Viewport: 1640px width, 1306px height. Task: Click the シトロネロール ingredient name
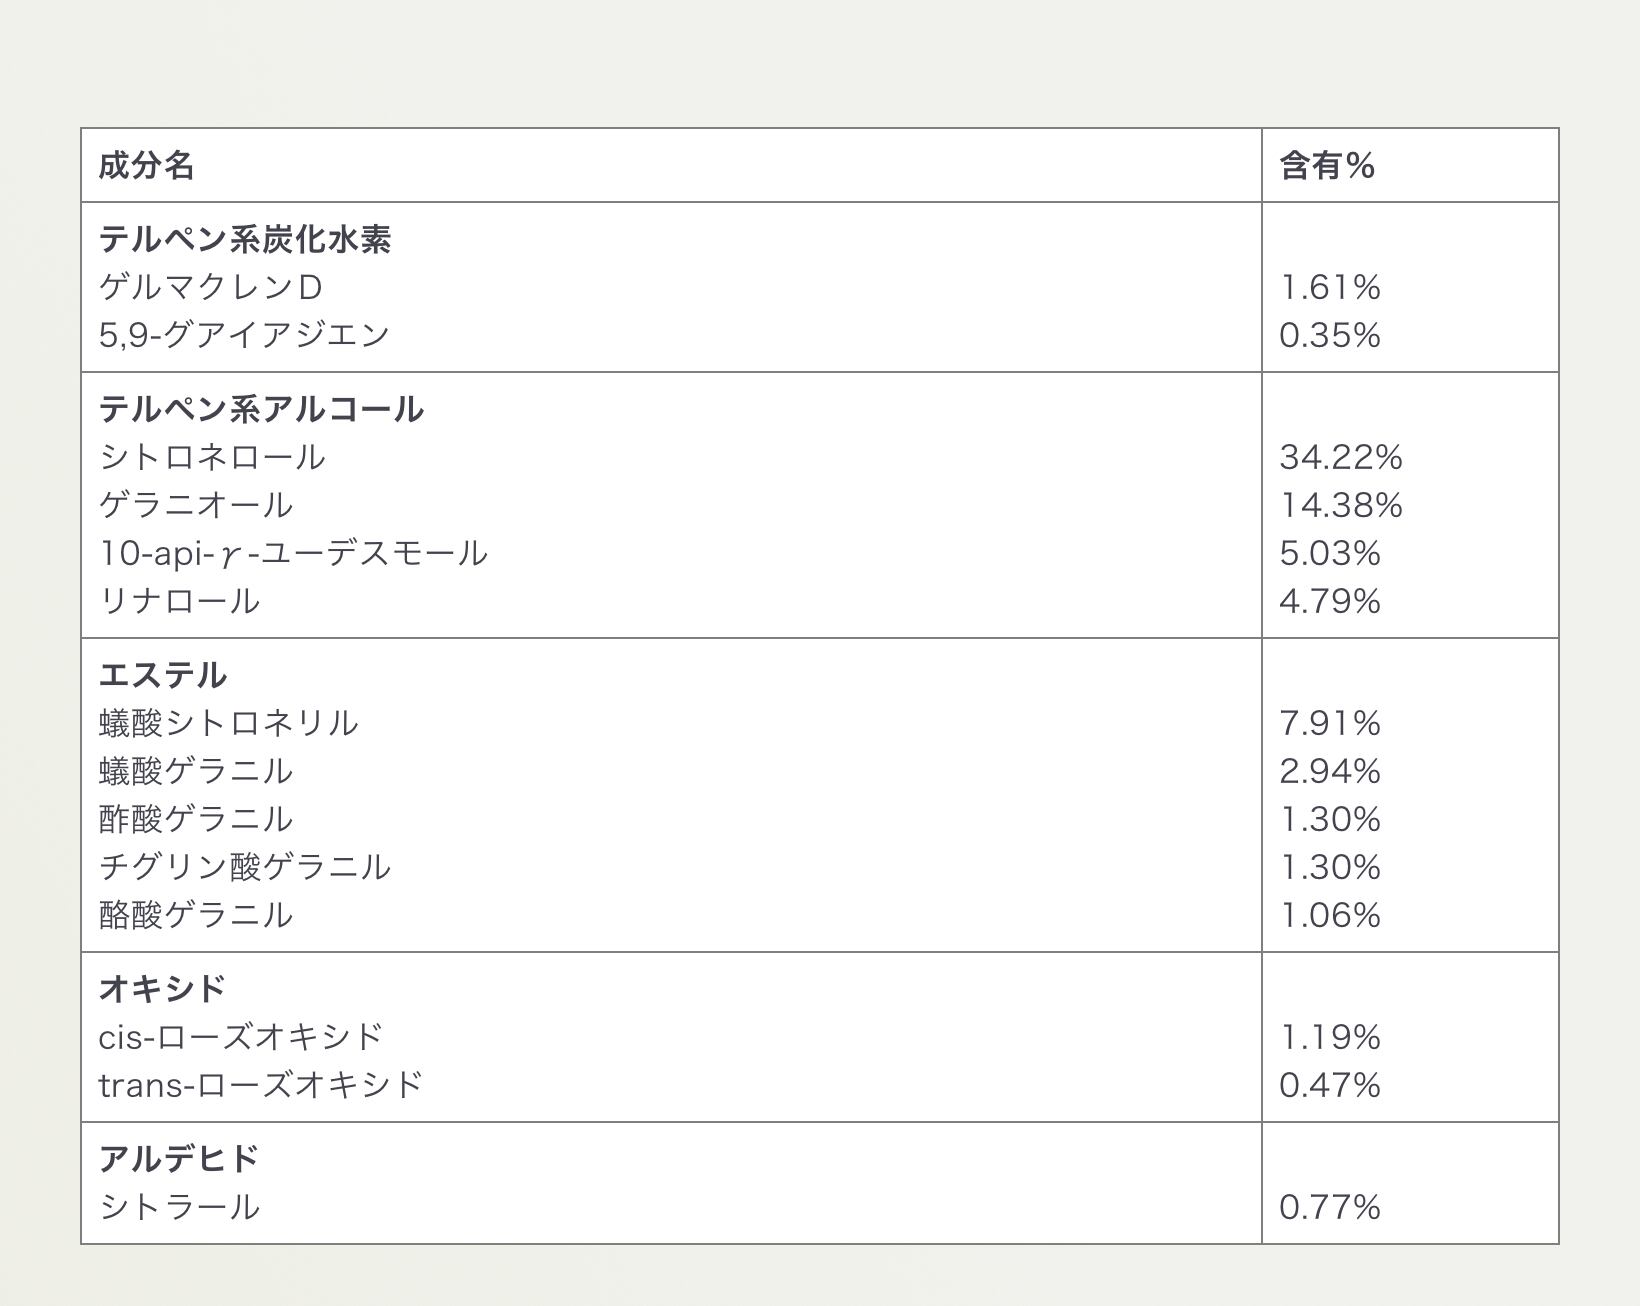(212, 457)
